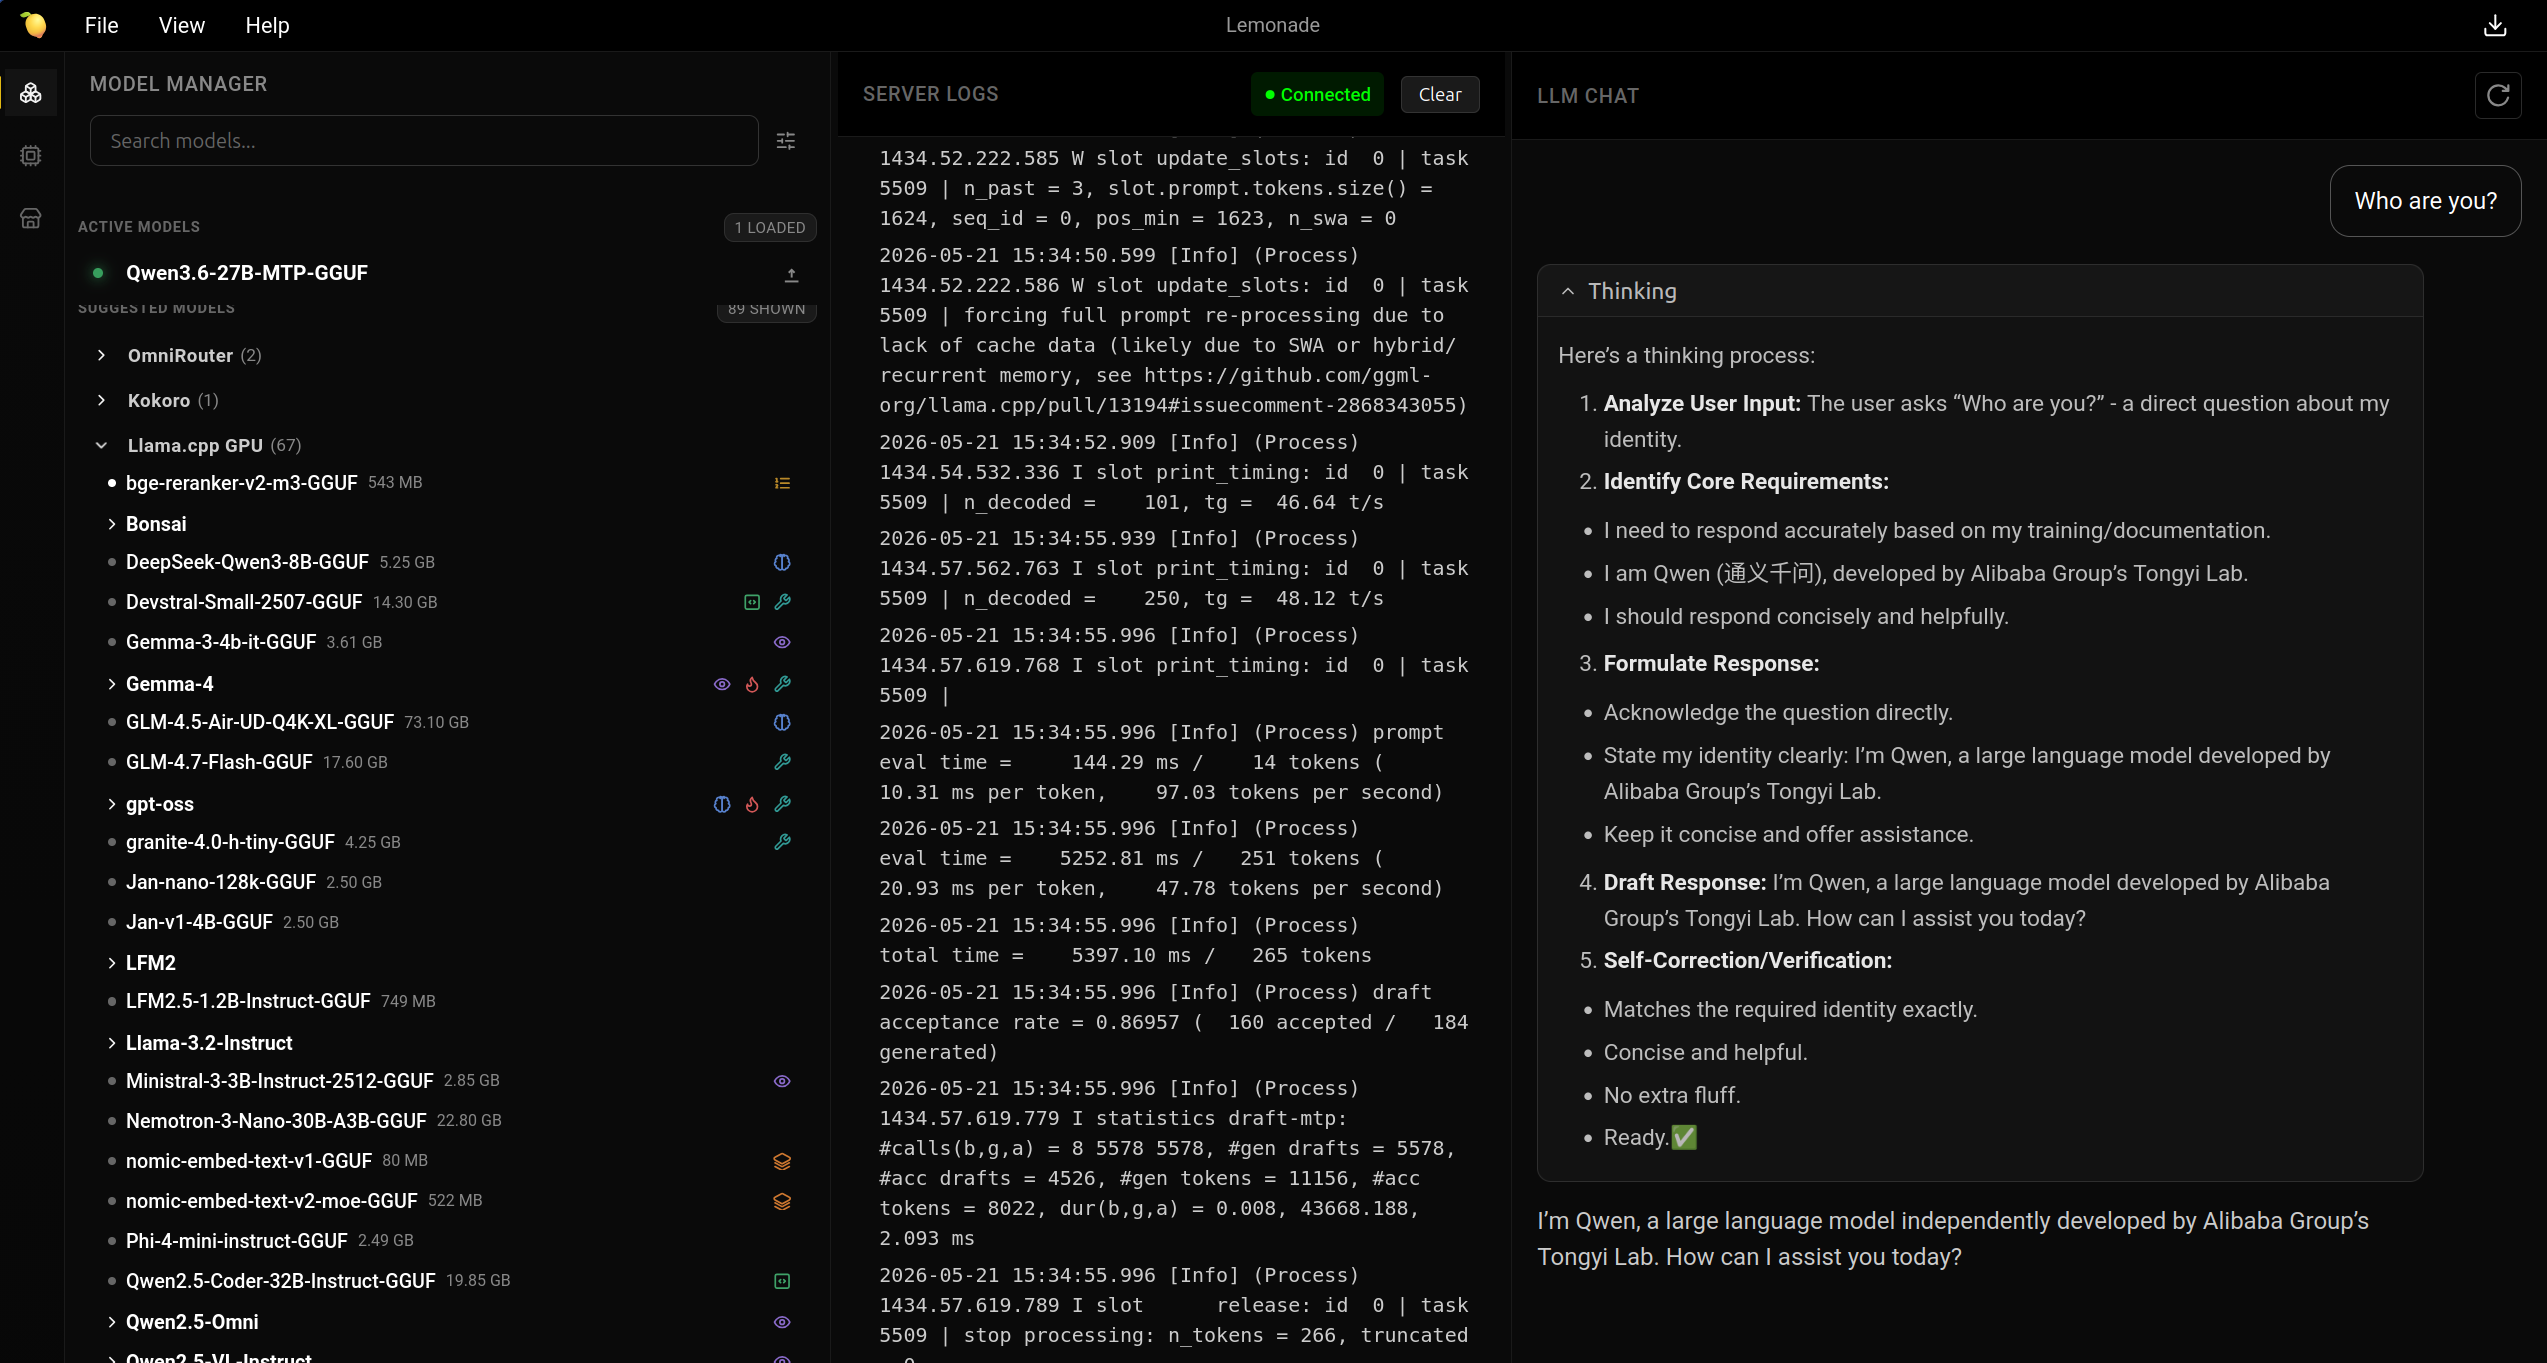The image size is (2547, 1363).
Task: Click the Connected status badge
Action: click(x=1317, y=94)
